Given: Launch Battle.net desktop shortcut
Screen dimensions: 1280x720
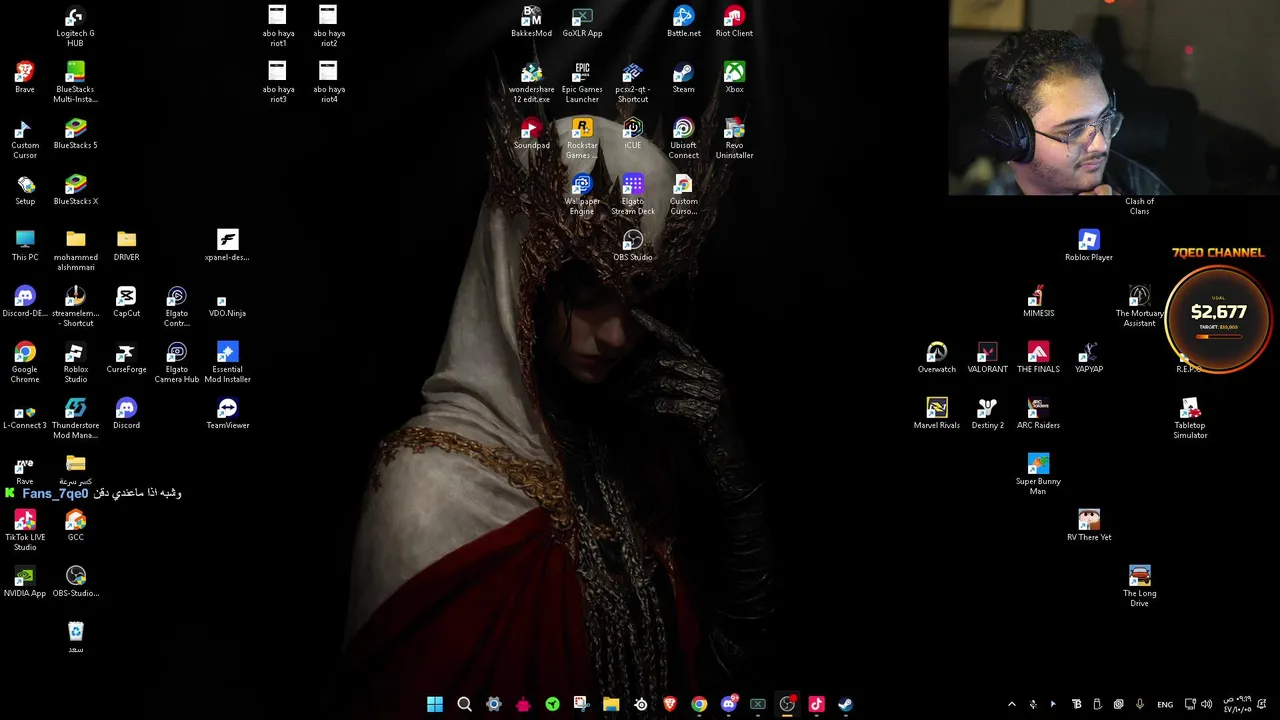Looking at the screenshot, I should click(x=683, y=22).
